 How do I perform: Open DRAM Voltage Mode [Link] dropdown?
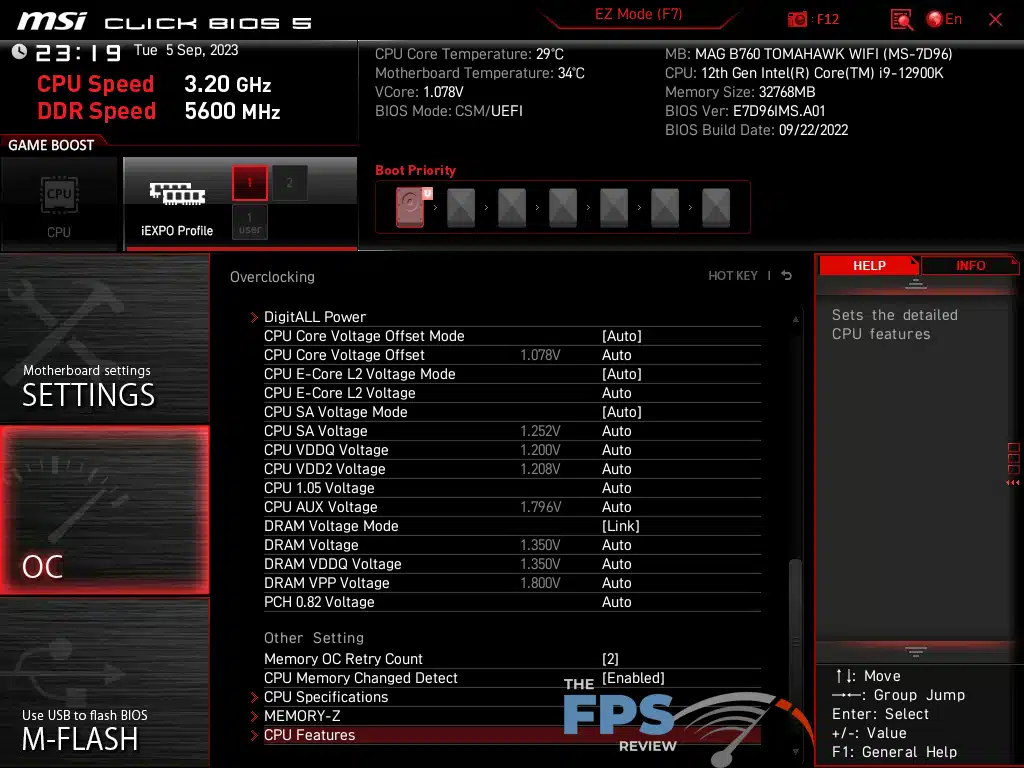pyautogui.click(x=620, y=526)
